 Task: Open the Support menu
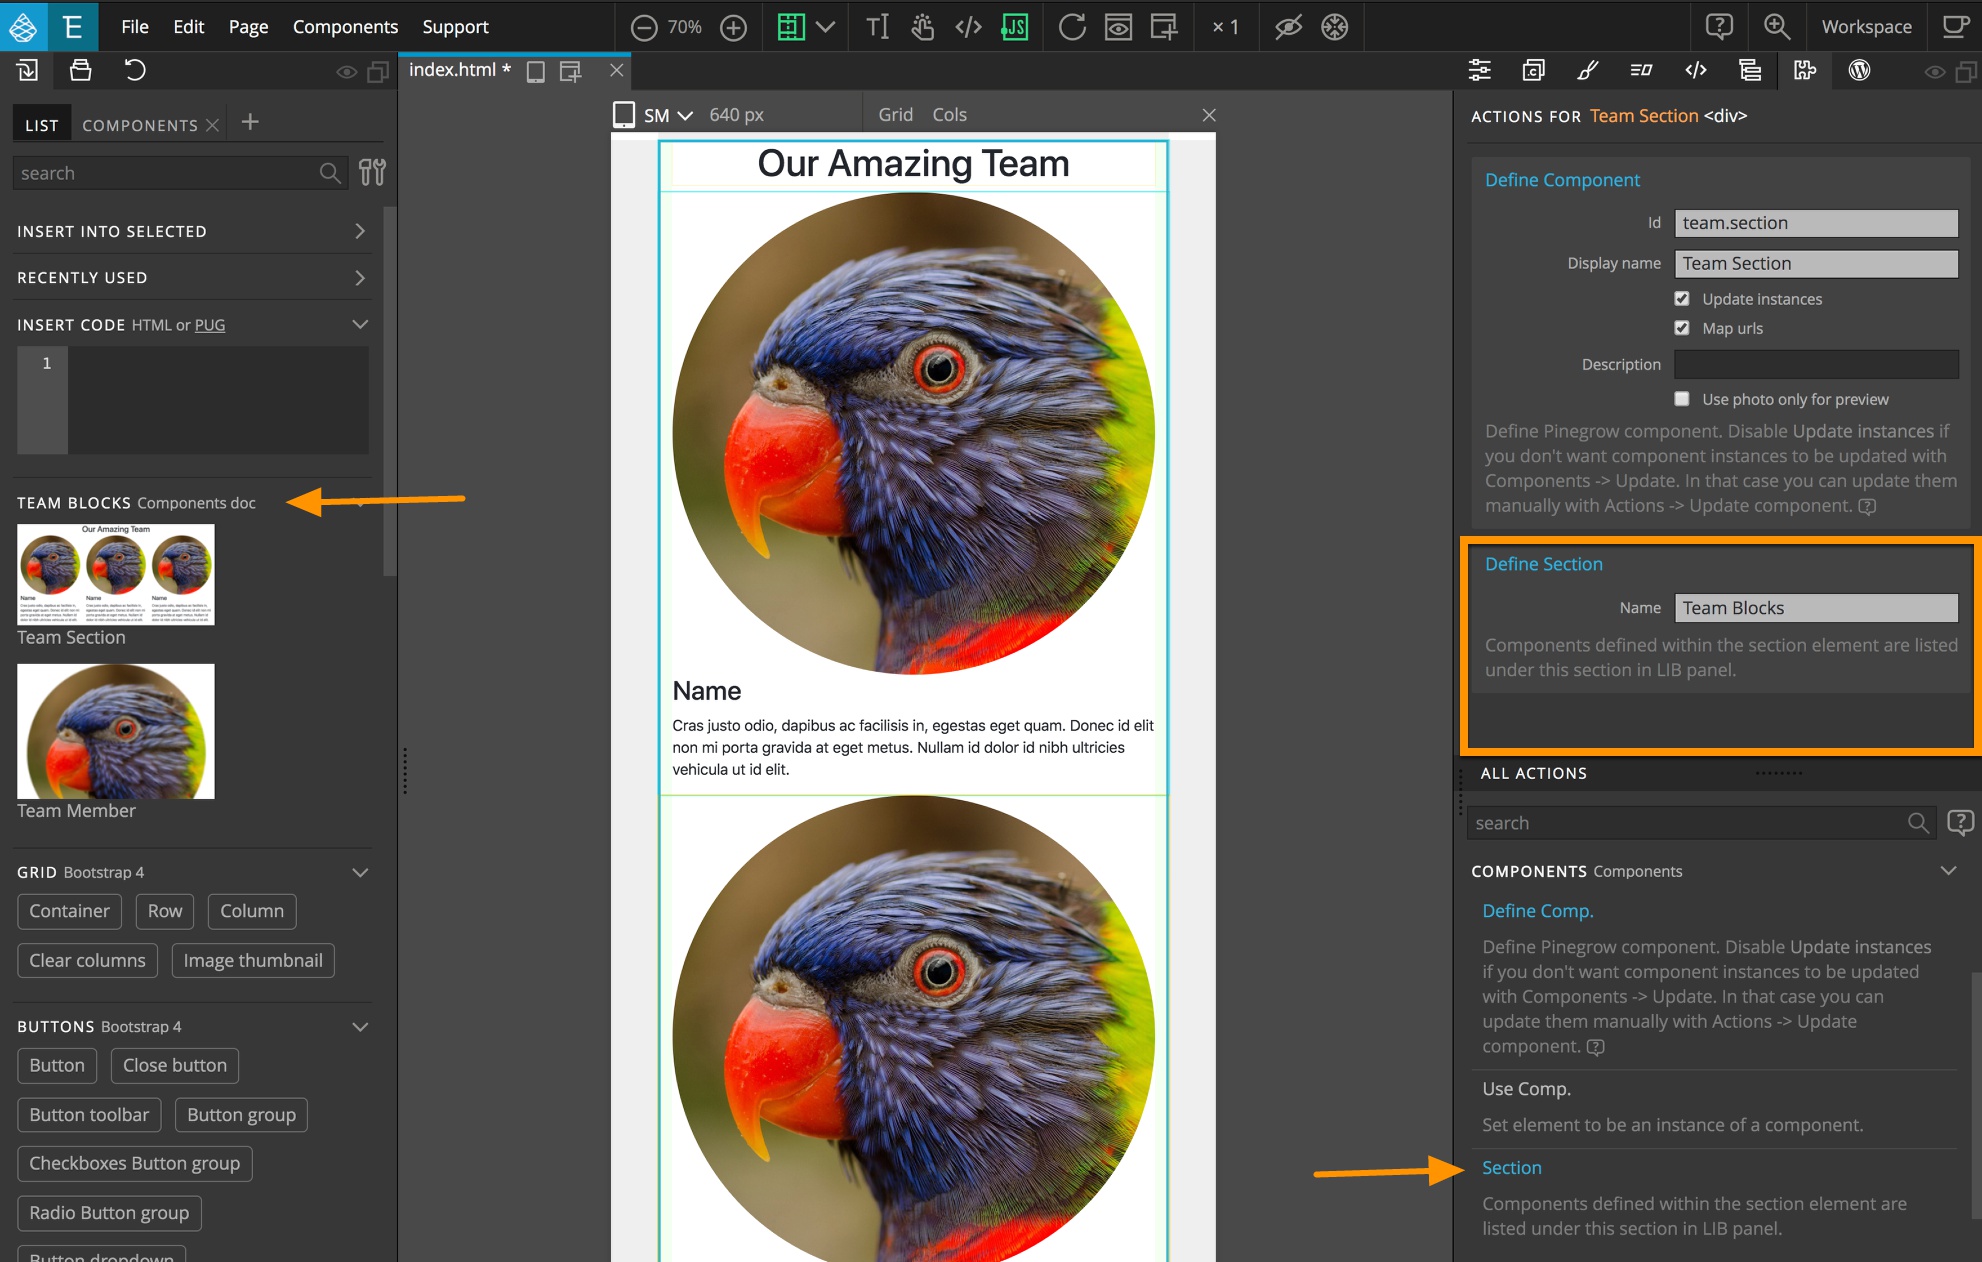click(x=455, y=27)
